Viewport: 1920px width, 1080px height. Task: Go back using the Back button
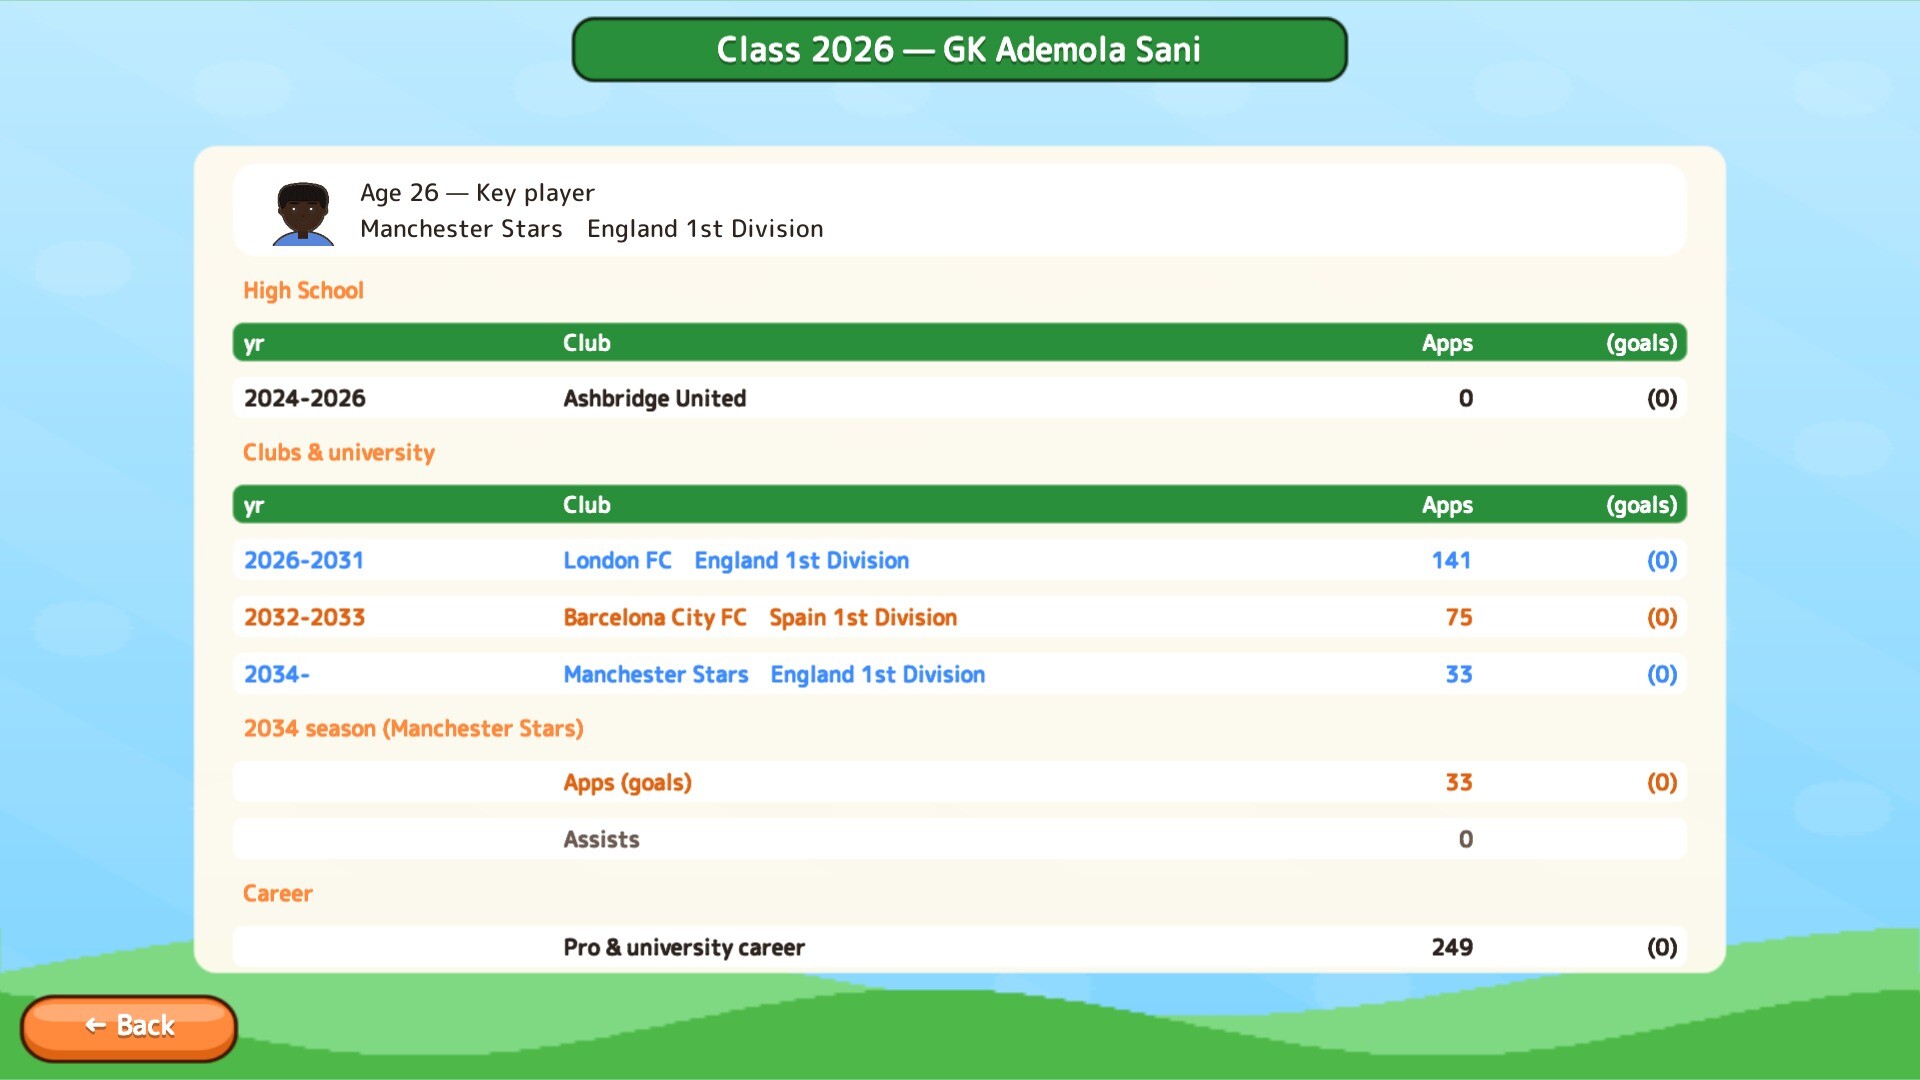click(129, 1027)
